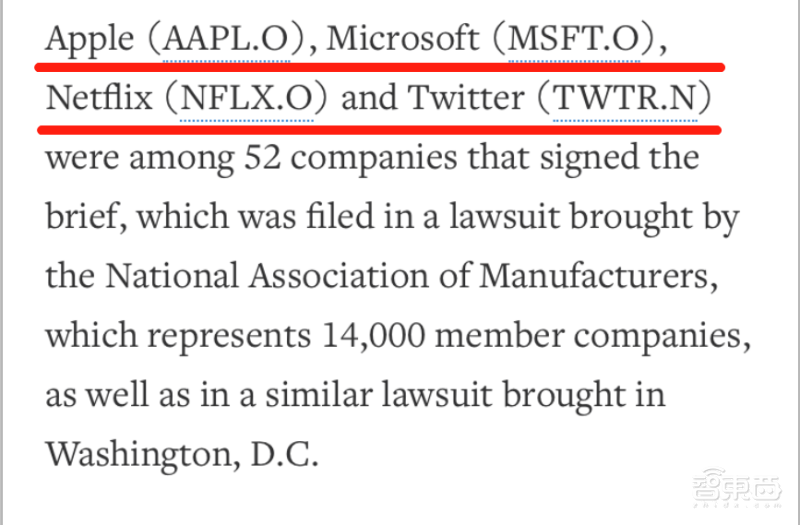The image size is (800, 525).
Task: Click the word Netflix
Action: 97,99
